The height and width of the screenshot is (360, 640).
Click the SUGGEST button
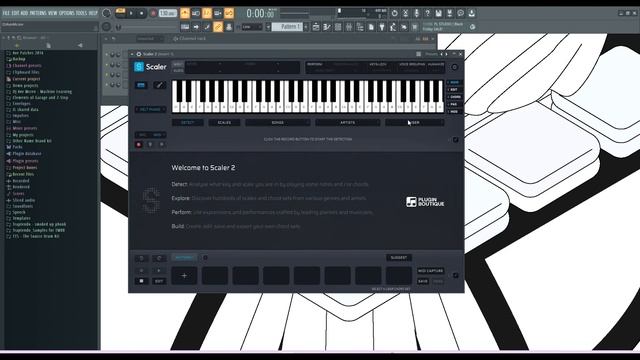point(399,258)
